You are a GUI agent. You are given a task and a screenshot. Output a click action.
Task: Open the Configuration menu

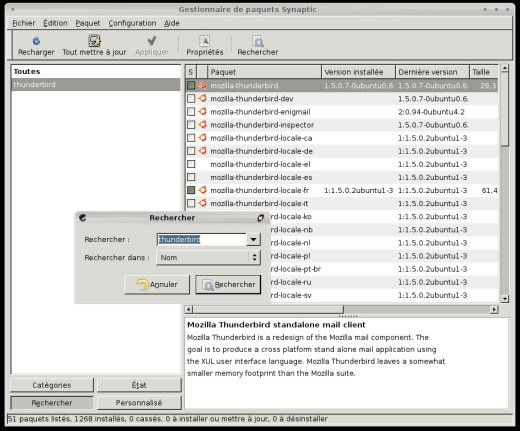132,23
